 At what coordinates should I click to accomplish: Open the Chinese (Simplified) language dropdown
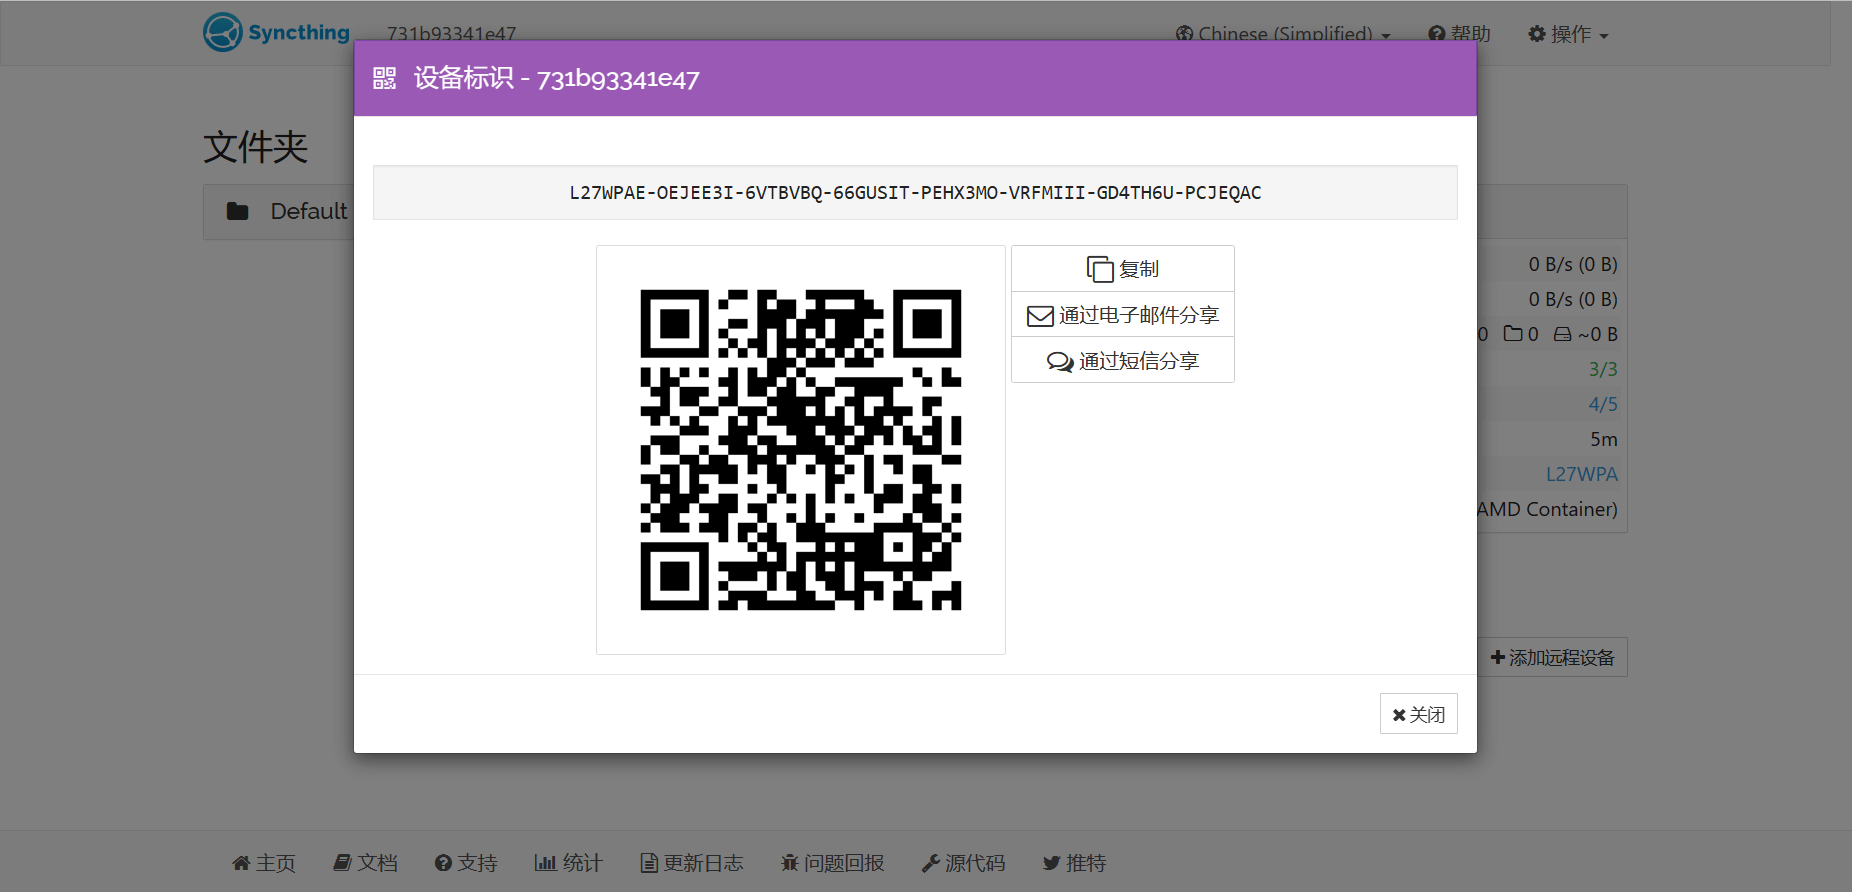1283,34
